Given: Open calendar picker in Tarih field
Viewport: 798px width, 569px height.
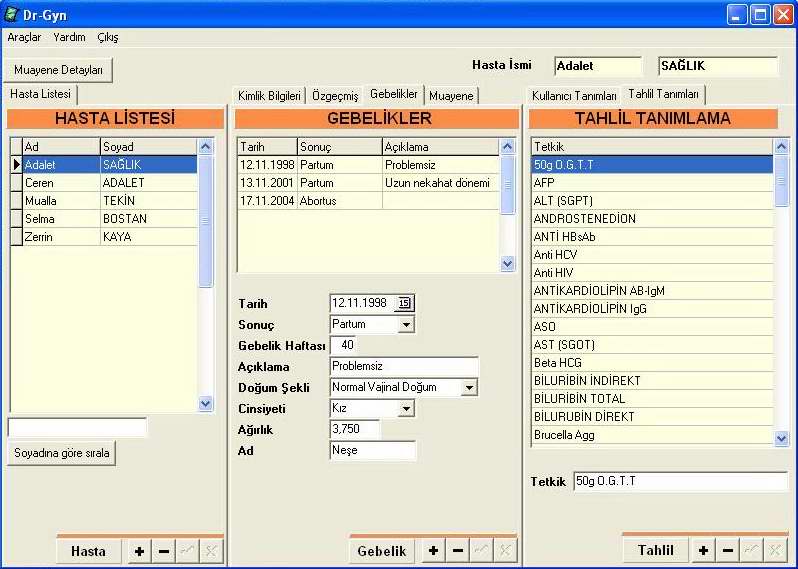Looking at the screenshot, I should [404, 303].
